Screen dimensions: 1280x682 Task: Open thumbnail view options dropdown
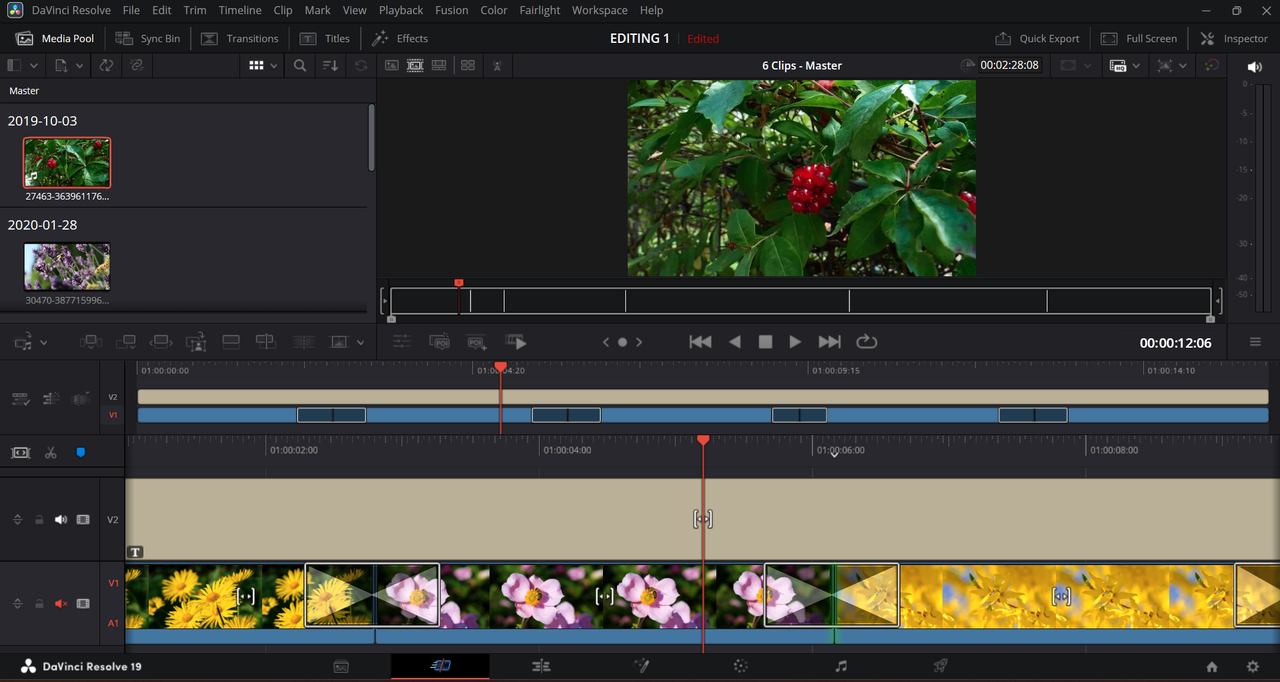(x=273, y=65)
